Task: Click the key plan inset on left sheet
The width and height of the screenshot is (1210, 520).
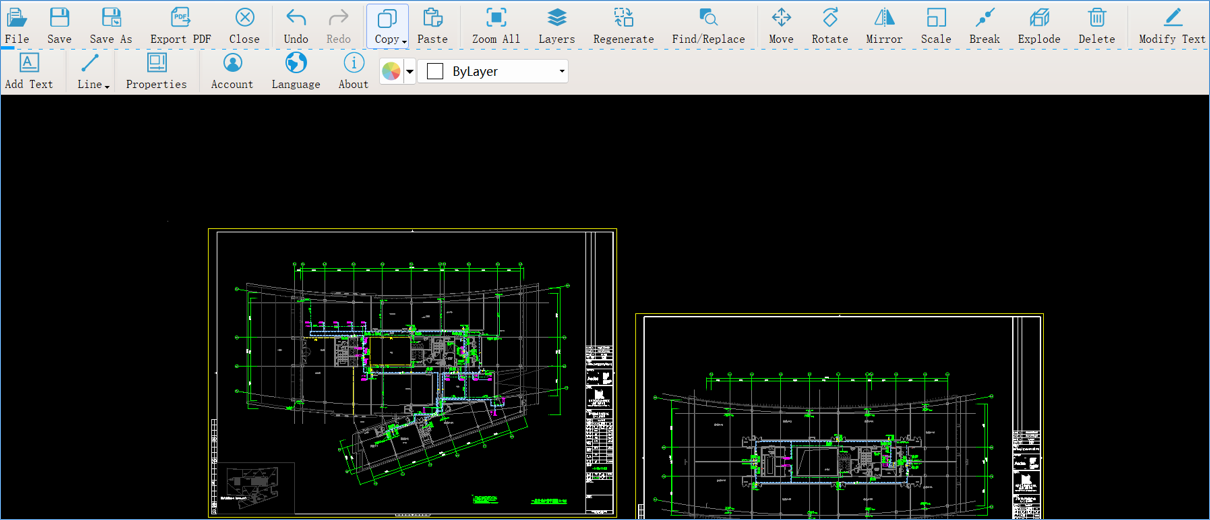Action: click(x=257, y=486)
